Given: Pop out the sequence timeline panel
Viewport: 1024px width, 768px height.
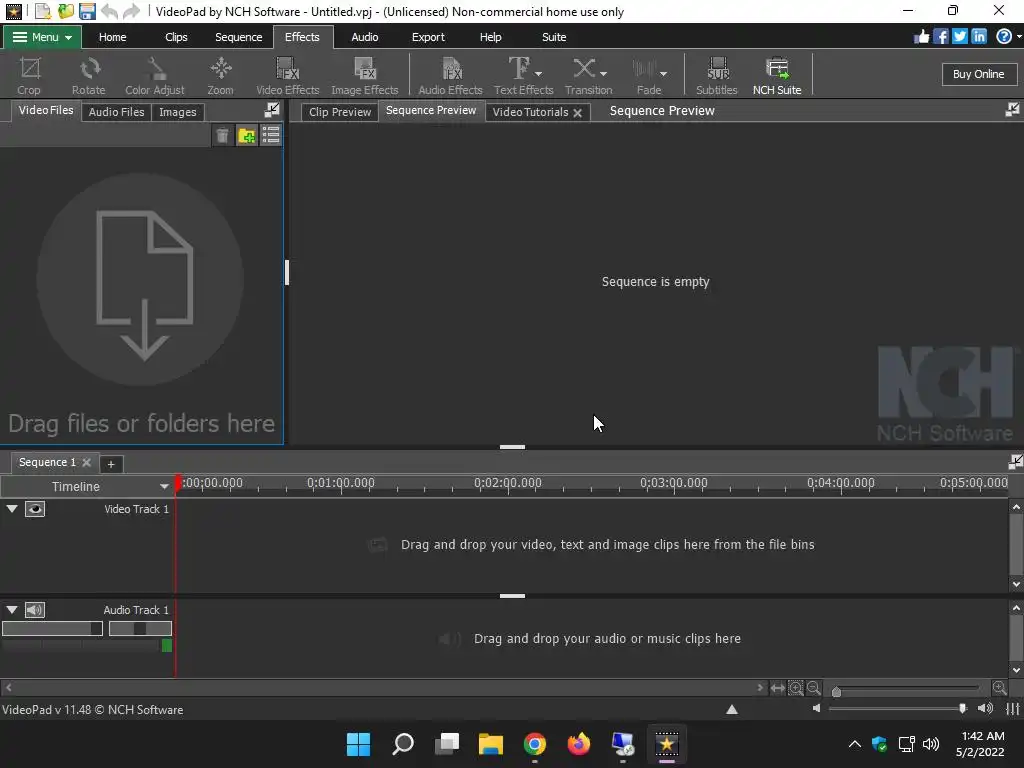Looking at the screenshot, I should point(1016,462).
